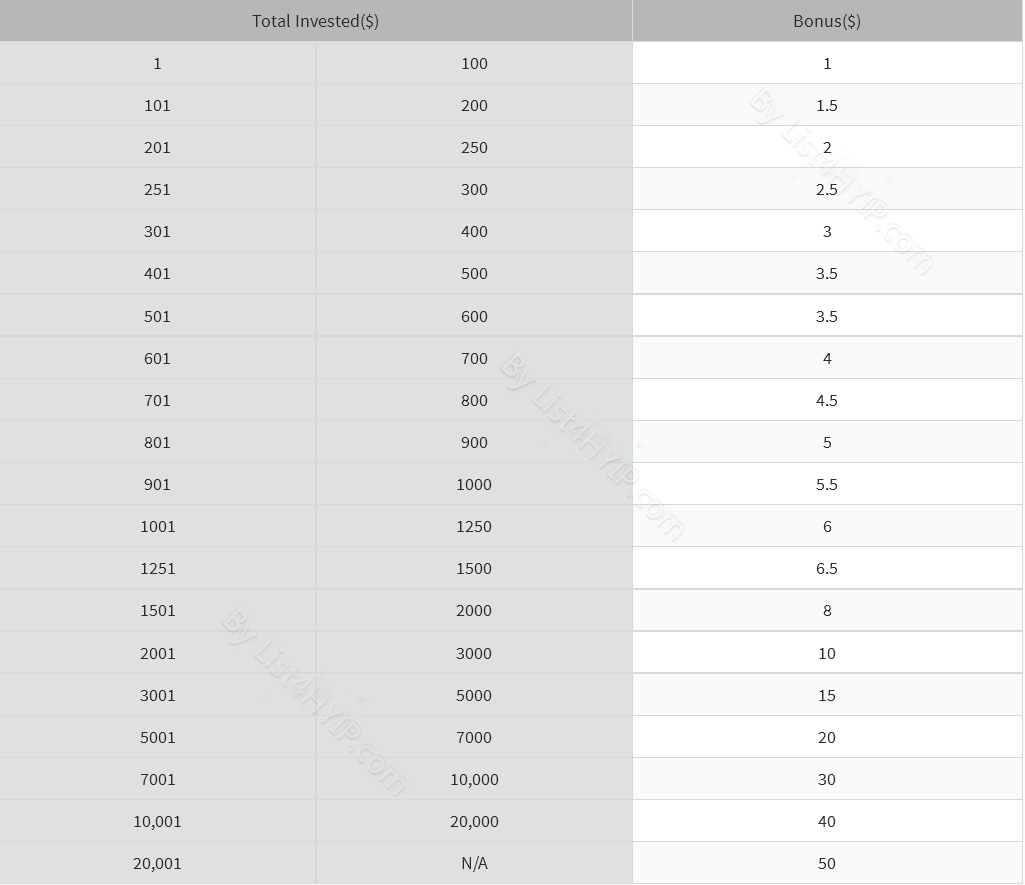This screenshot has height=885, width=1025.
Task: Click the bonus value 4.5
Action: pyautogui.click(x=827, y=400)
